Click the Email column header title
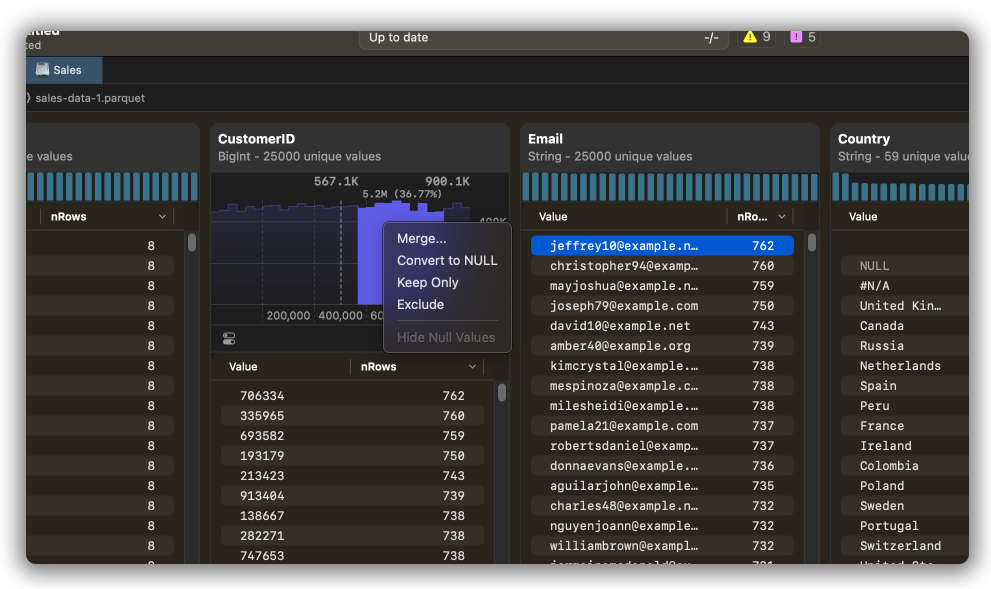The image size is (991, 589). pyautogui.click(x=545, y=139)
